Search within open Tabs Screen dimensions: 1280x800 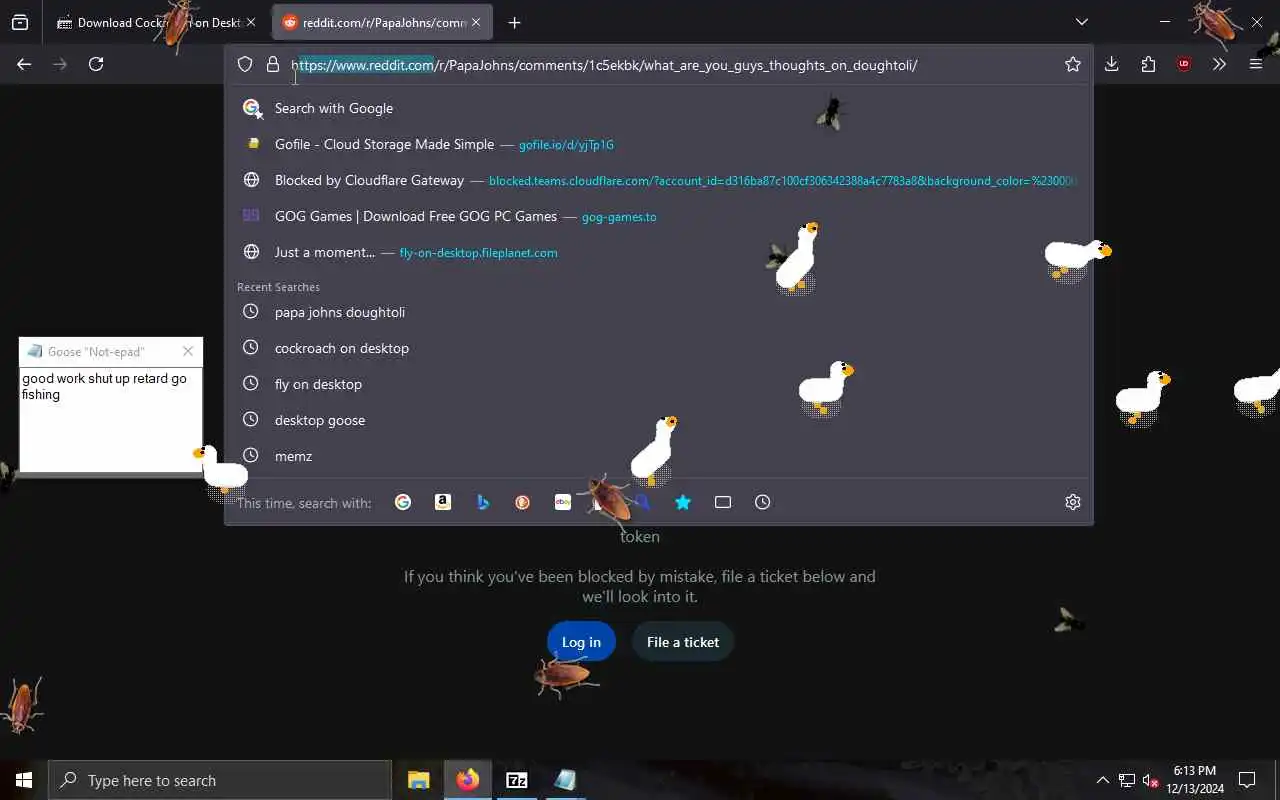(x=723, y=502)
